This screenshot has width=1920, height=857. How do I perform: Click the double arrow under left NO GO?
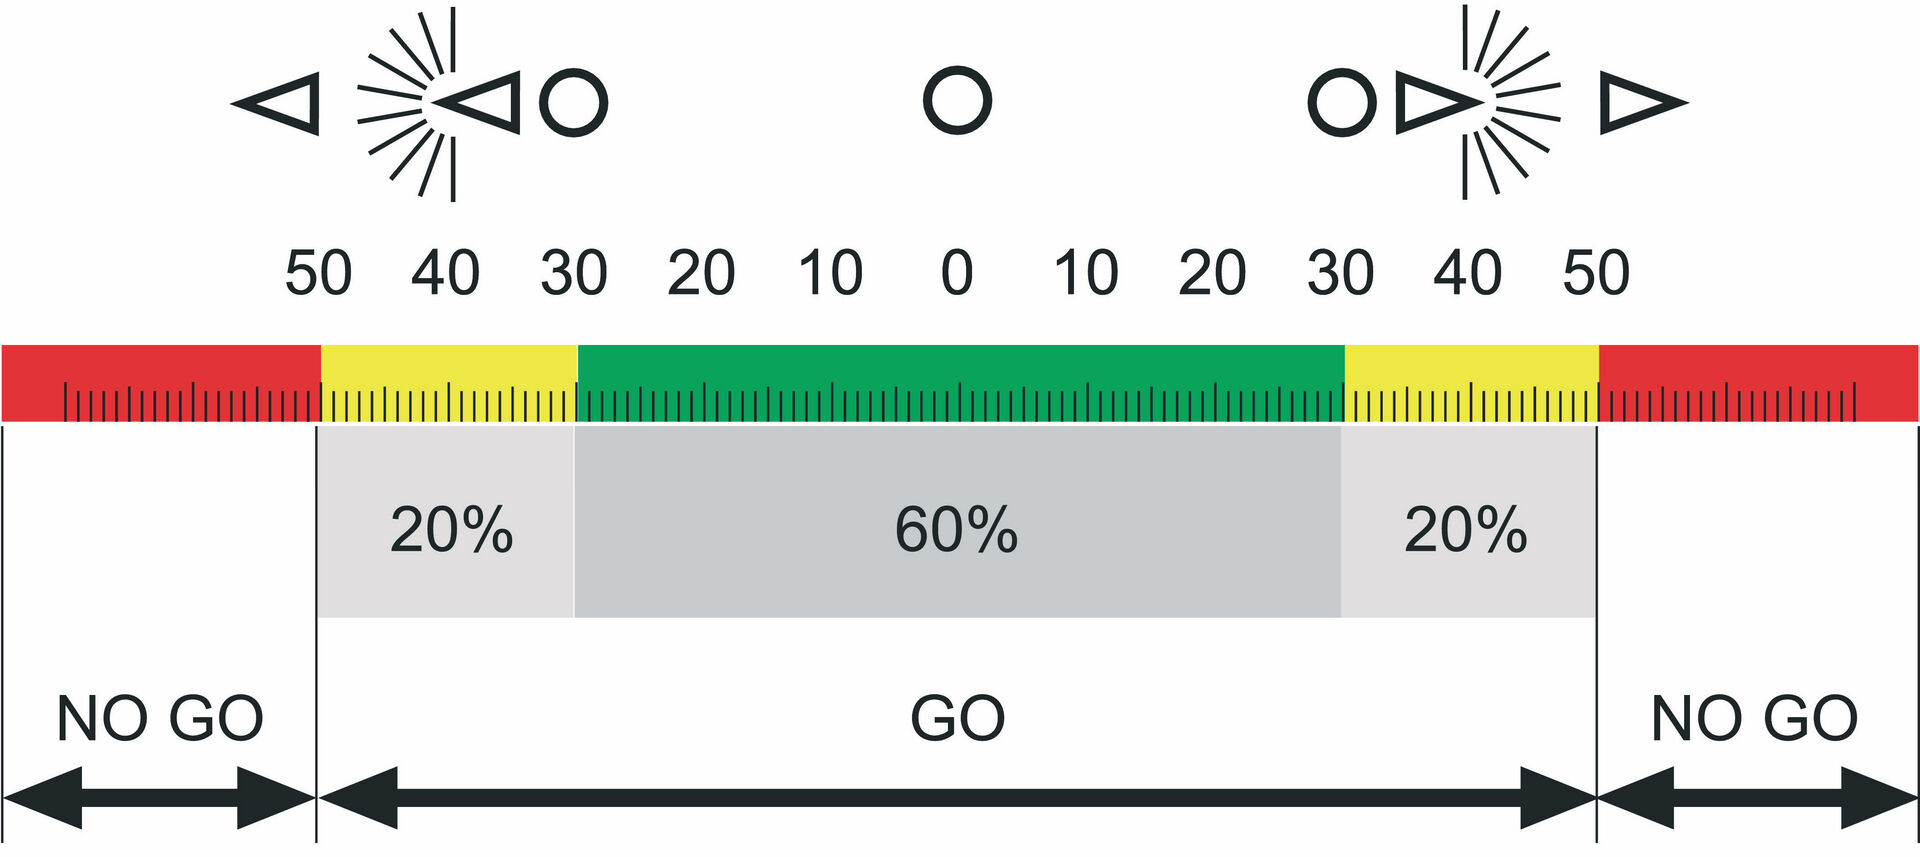pyautogui.click(x=160, y=798)
